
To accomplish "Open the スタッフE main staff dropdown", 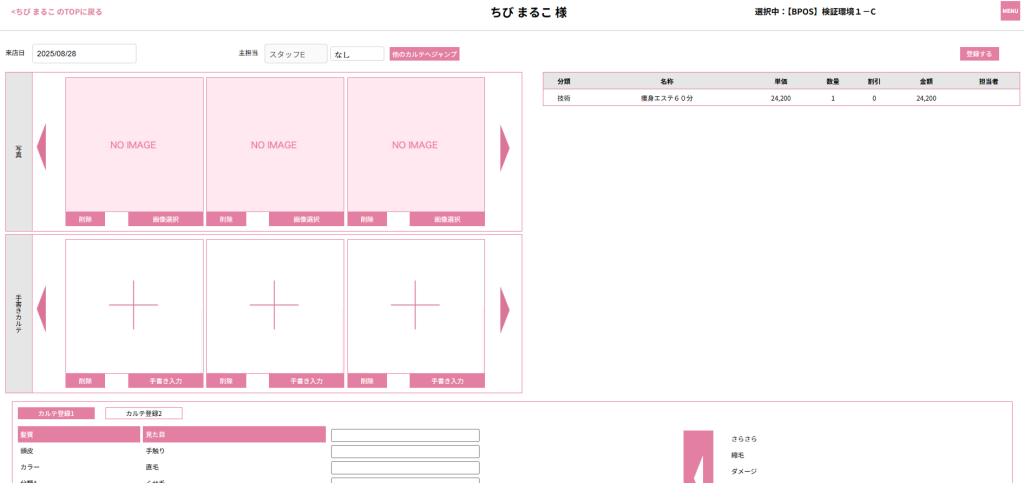I will [296, 54].
